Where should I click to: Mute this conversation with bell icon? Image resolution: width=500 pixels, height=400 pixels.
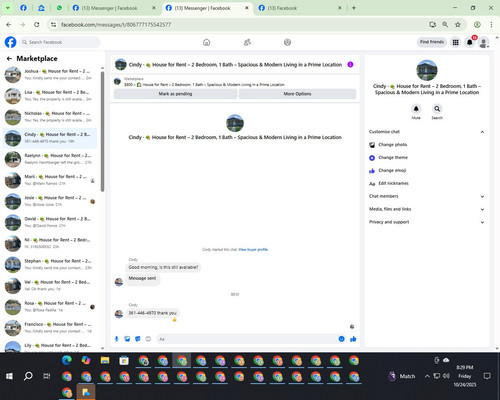(416, 109)
